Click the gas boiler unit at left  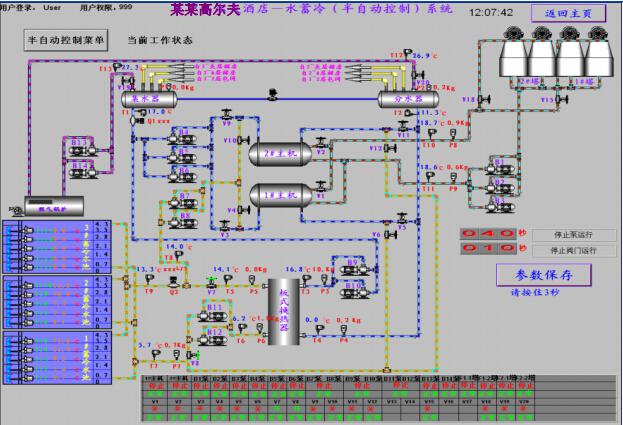point(54,206)
